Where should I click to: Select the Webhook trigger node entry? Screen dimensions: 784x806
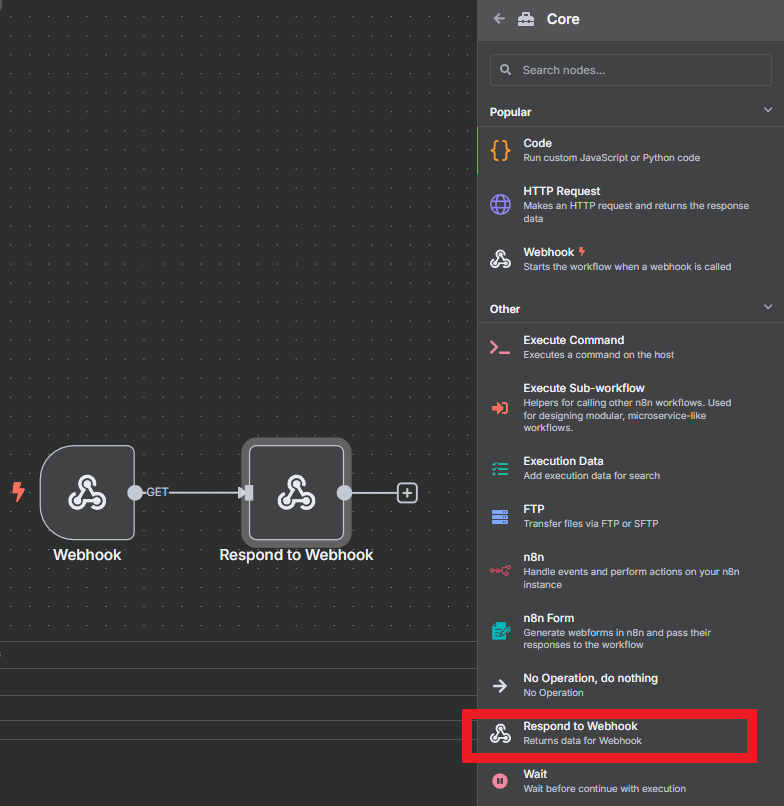click(630, 259)
